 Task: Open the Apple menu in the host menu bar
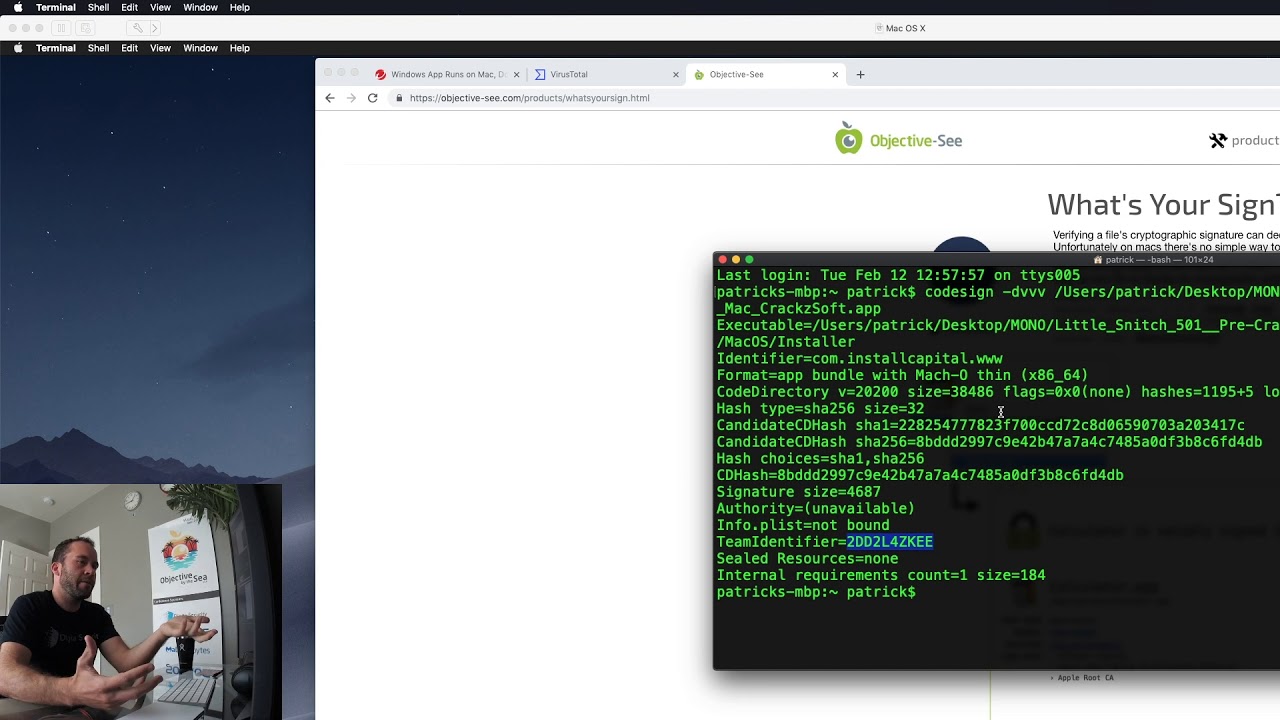click(x=18, y=7)
